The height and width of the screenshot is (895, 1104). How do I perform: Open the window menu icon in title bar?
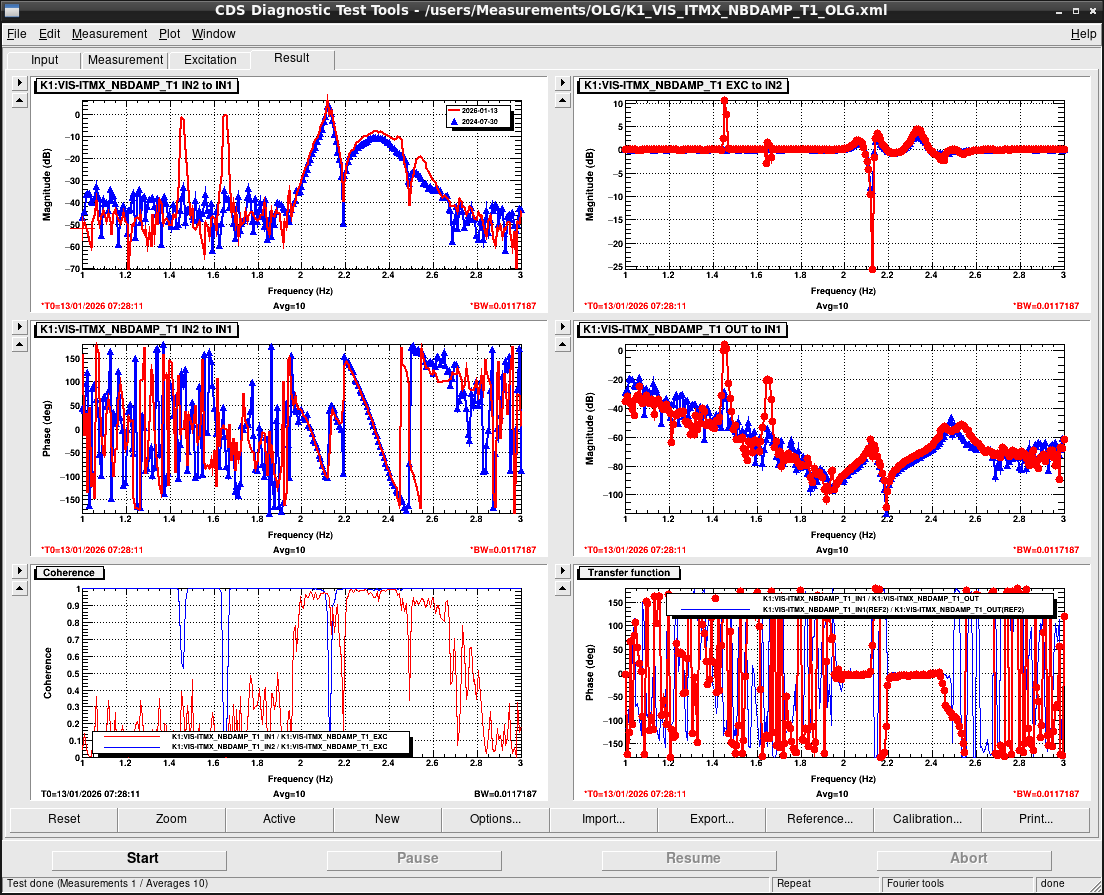tap(13, 10)
